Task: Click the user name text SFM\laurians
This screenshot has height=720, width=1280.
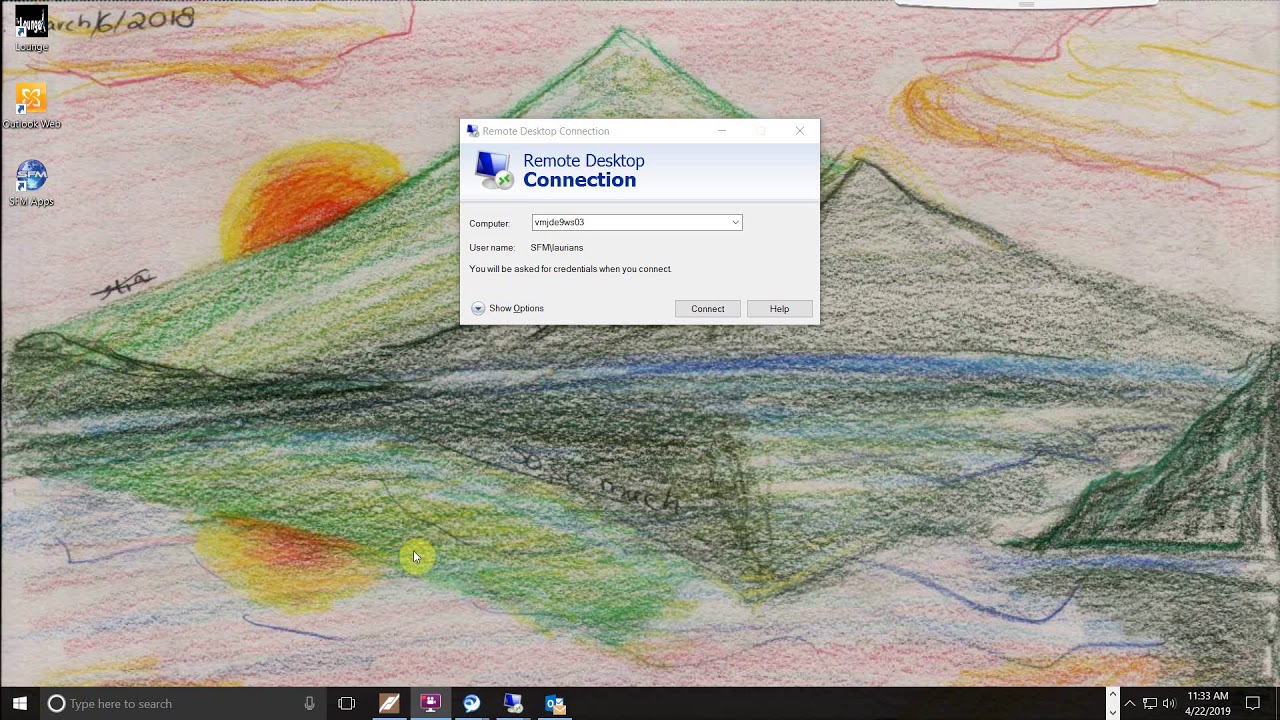Action: [x=557, y=247]
